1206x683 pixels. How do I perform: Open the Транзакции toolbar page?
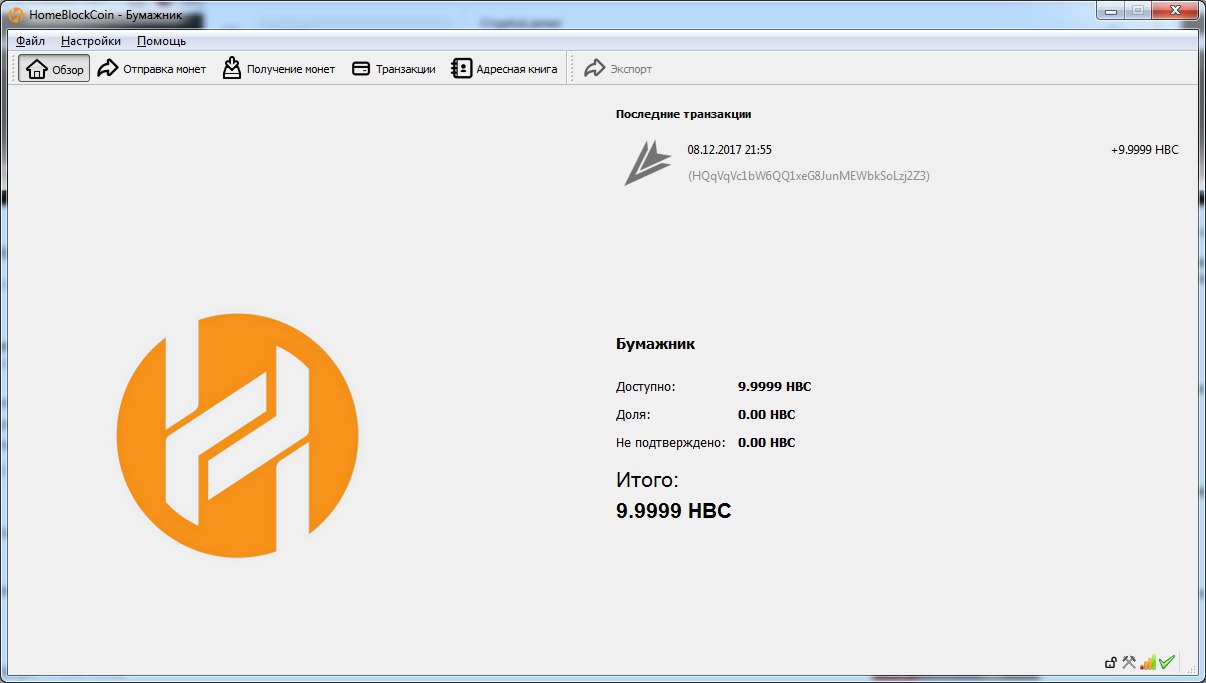click(394, 69)
